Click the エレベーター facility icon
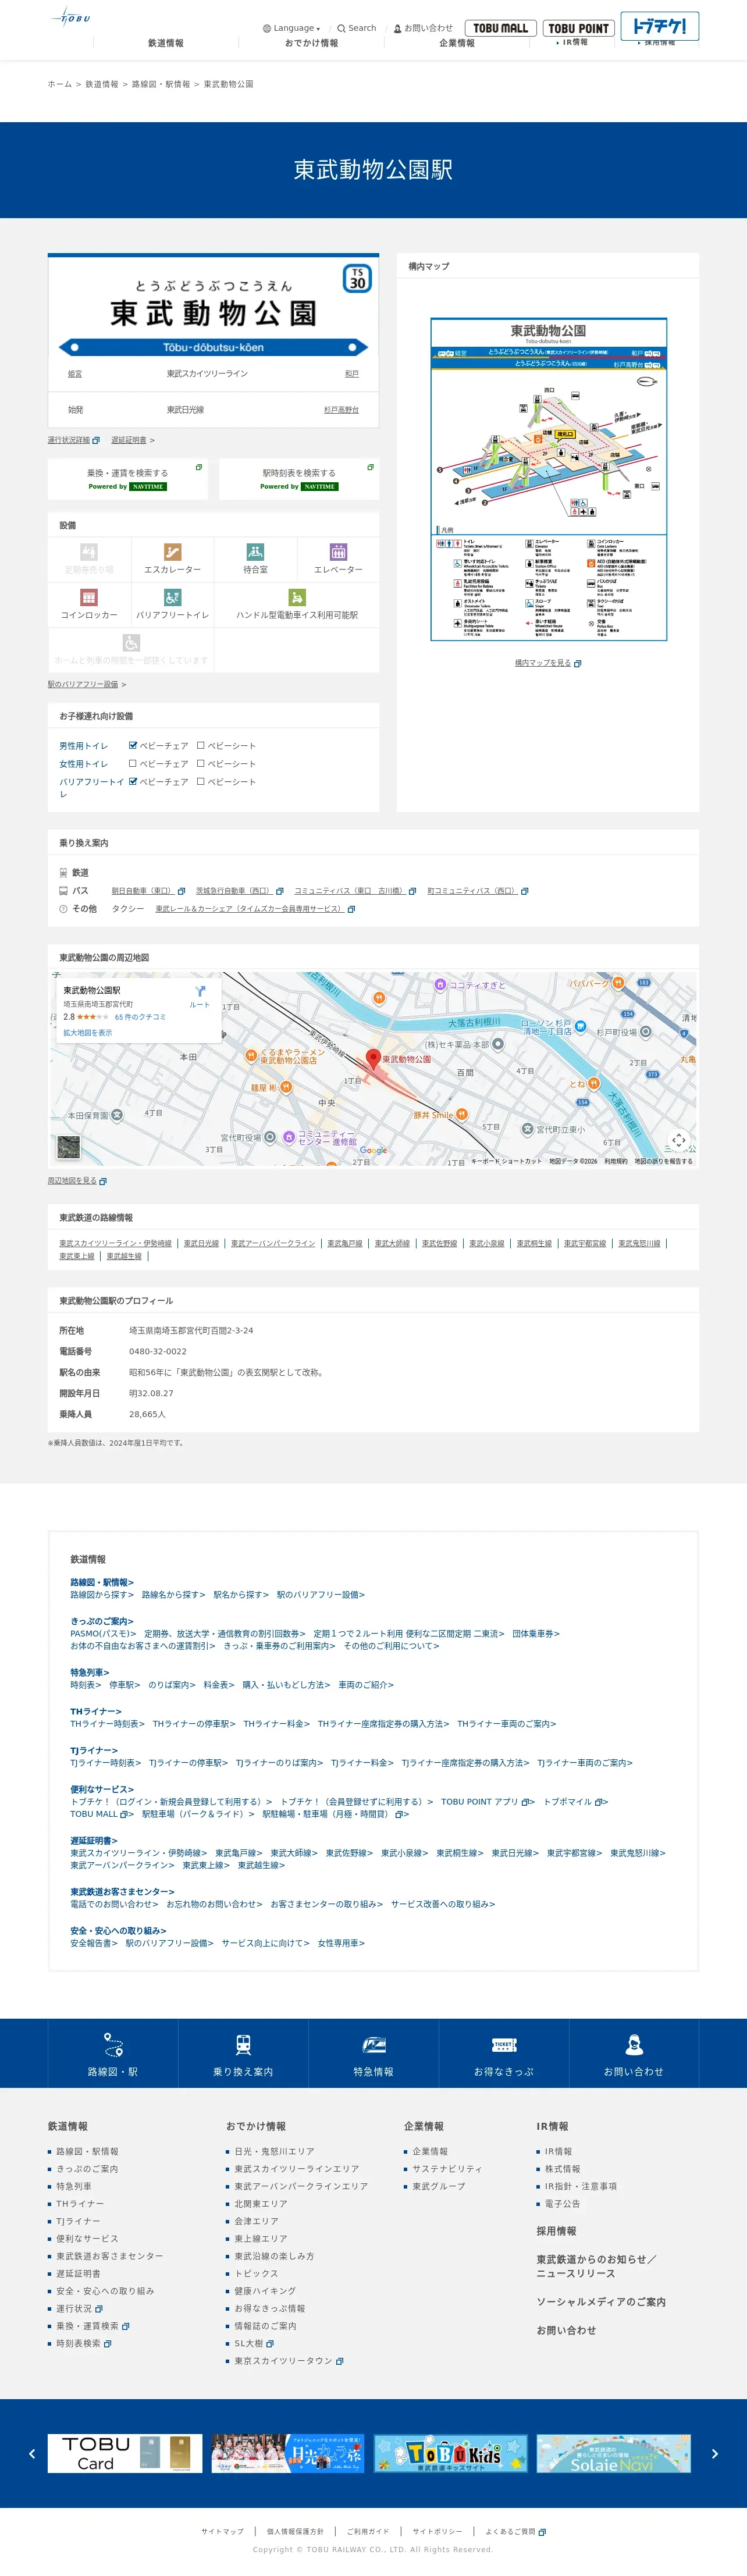This screenshot has height=2576, width=747. click(338, 552)
